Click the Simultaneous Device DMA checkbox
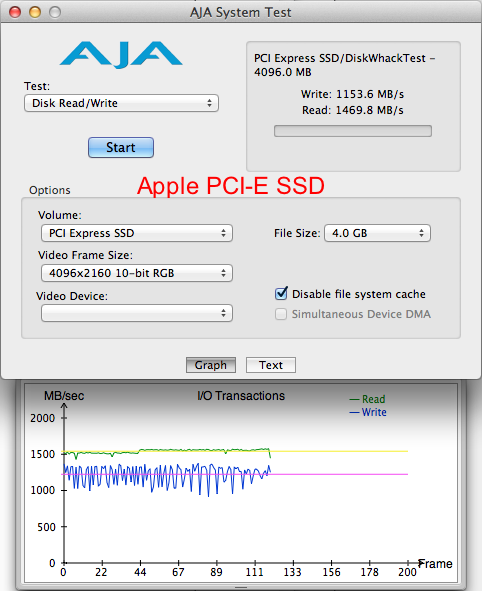482x591 pixels. 281,314
